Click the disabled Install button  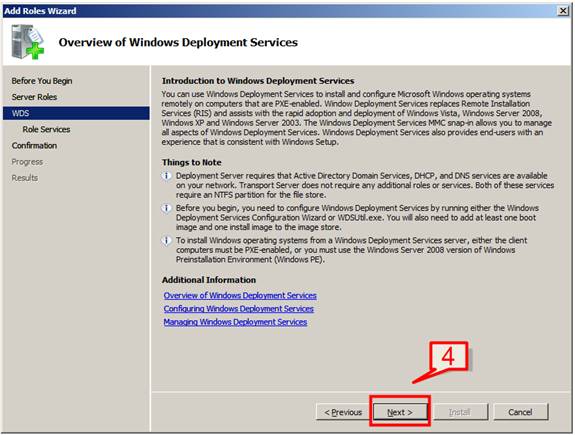click(x=461, y=412)
